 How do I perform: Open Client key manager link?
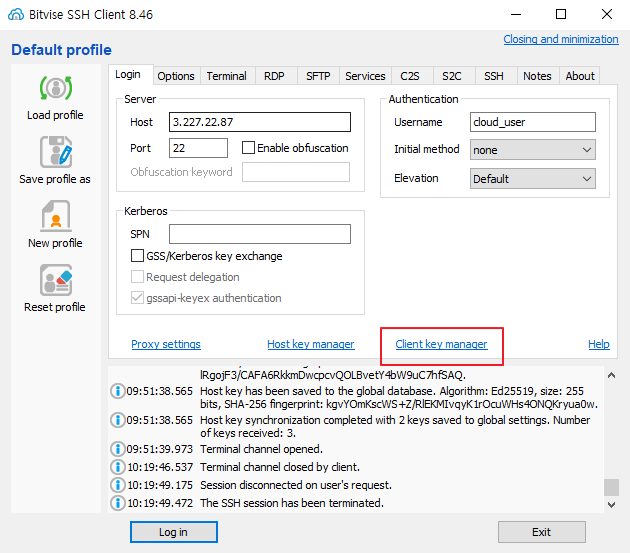[x=442, y=344]
